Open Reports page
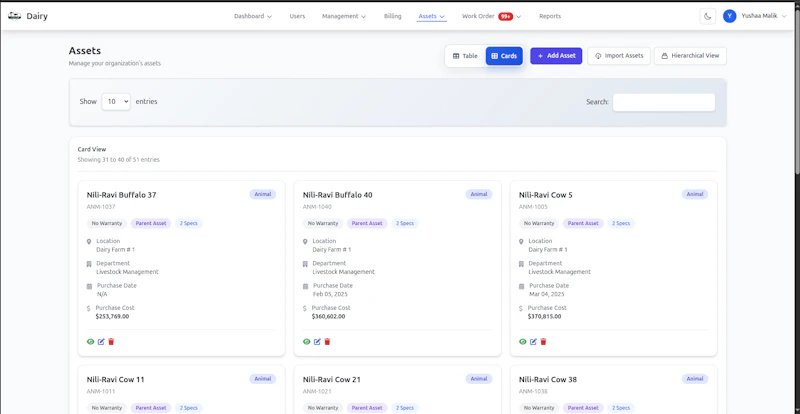This screenshot has height=414, width=800. pos(550,16)
